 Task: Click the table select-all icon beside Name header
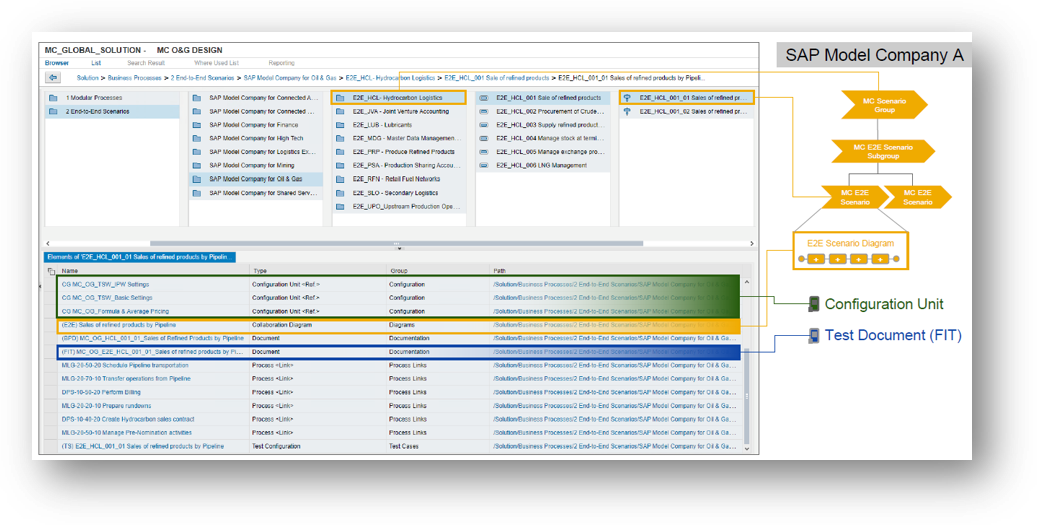coord(52,271)
